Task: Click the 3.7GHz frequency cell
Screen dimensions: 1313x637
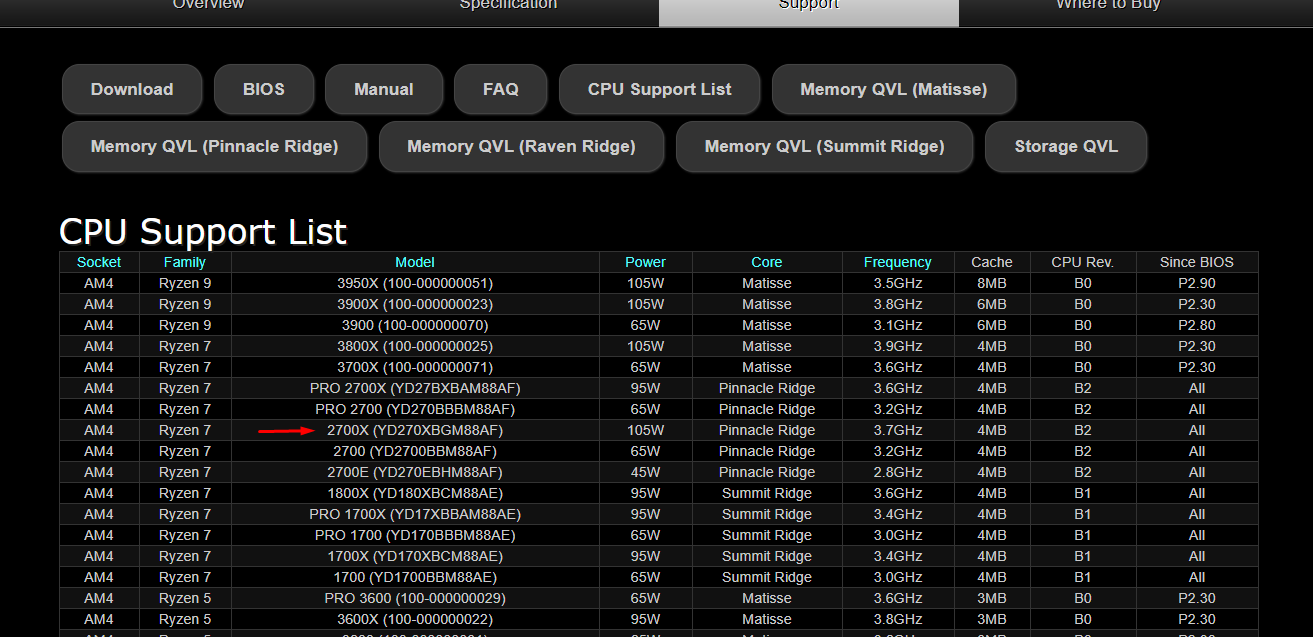Action: coord(898,430)
